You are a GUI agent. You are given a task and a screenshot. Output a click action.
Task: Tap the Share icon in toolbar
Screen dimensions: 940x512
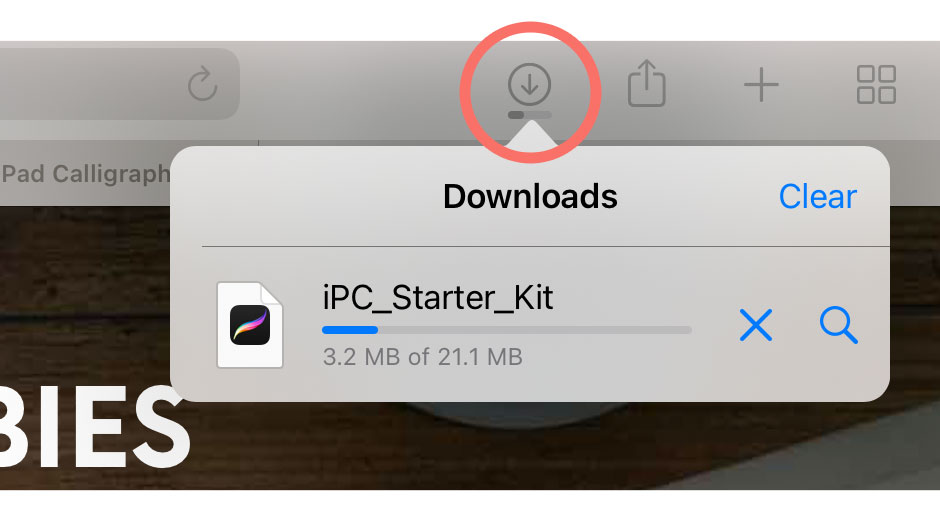coord(646,83)
